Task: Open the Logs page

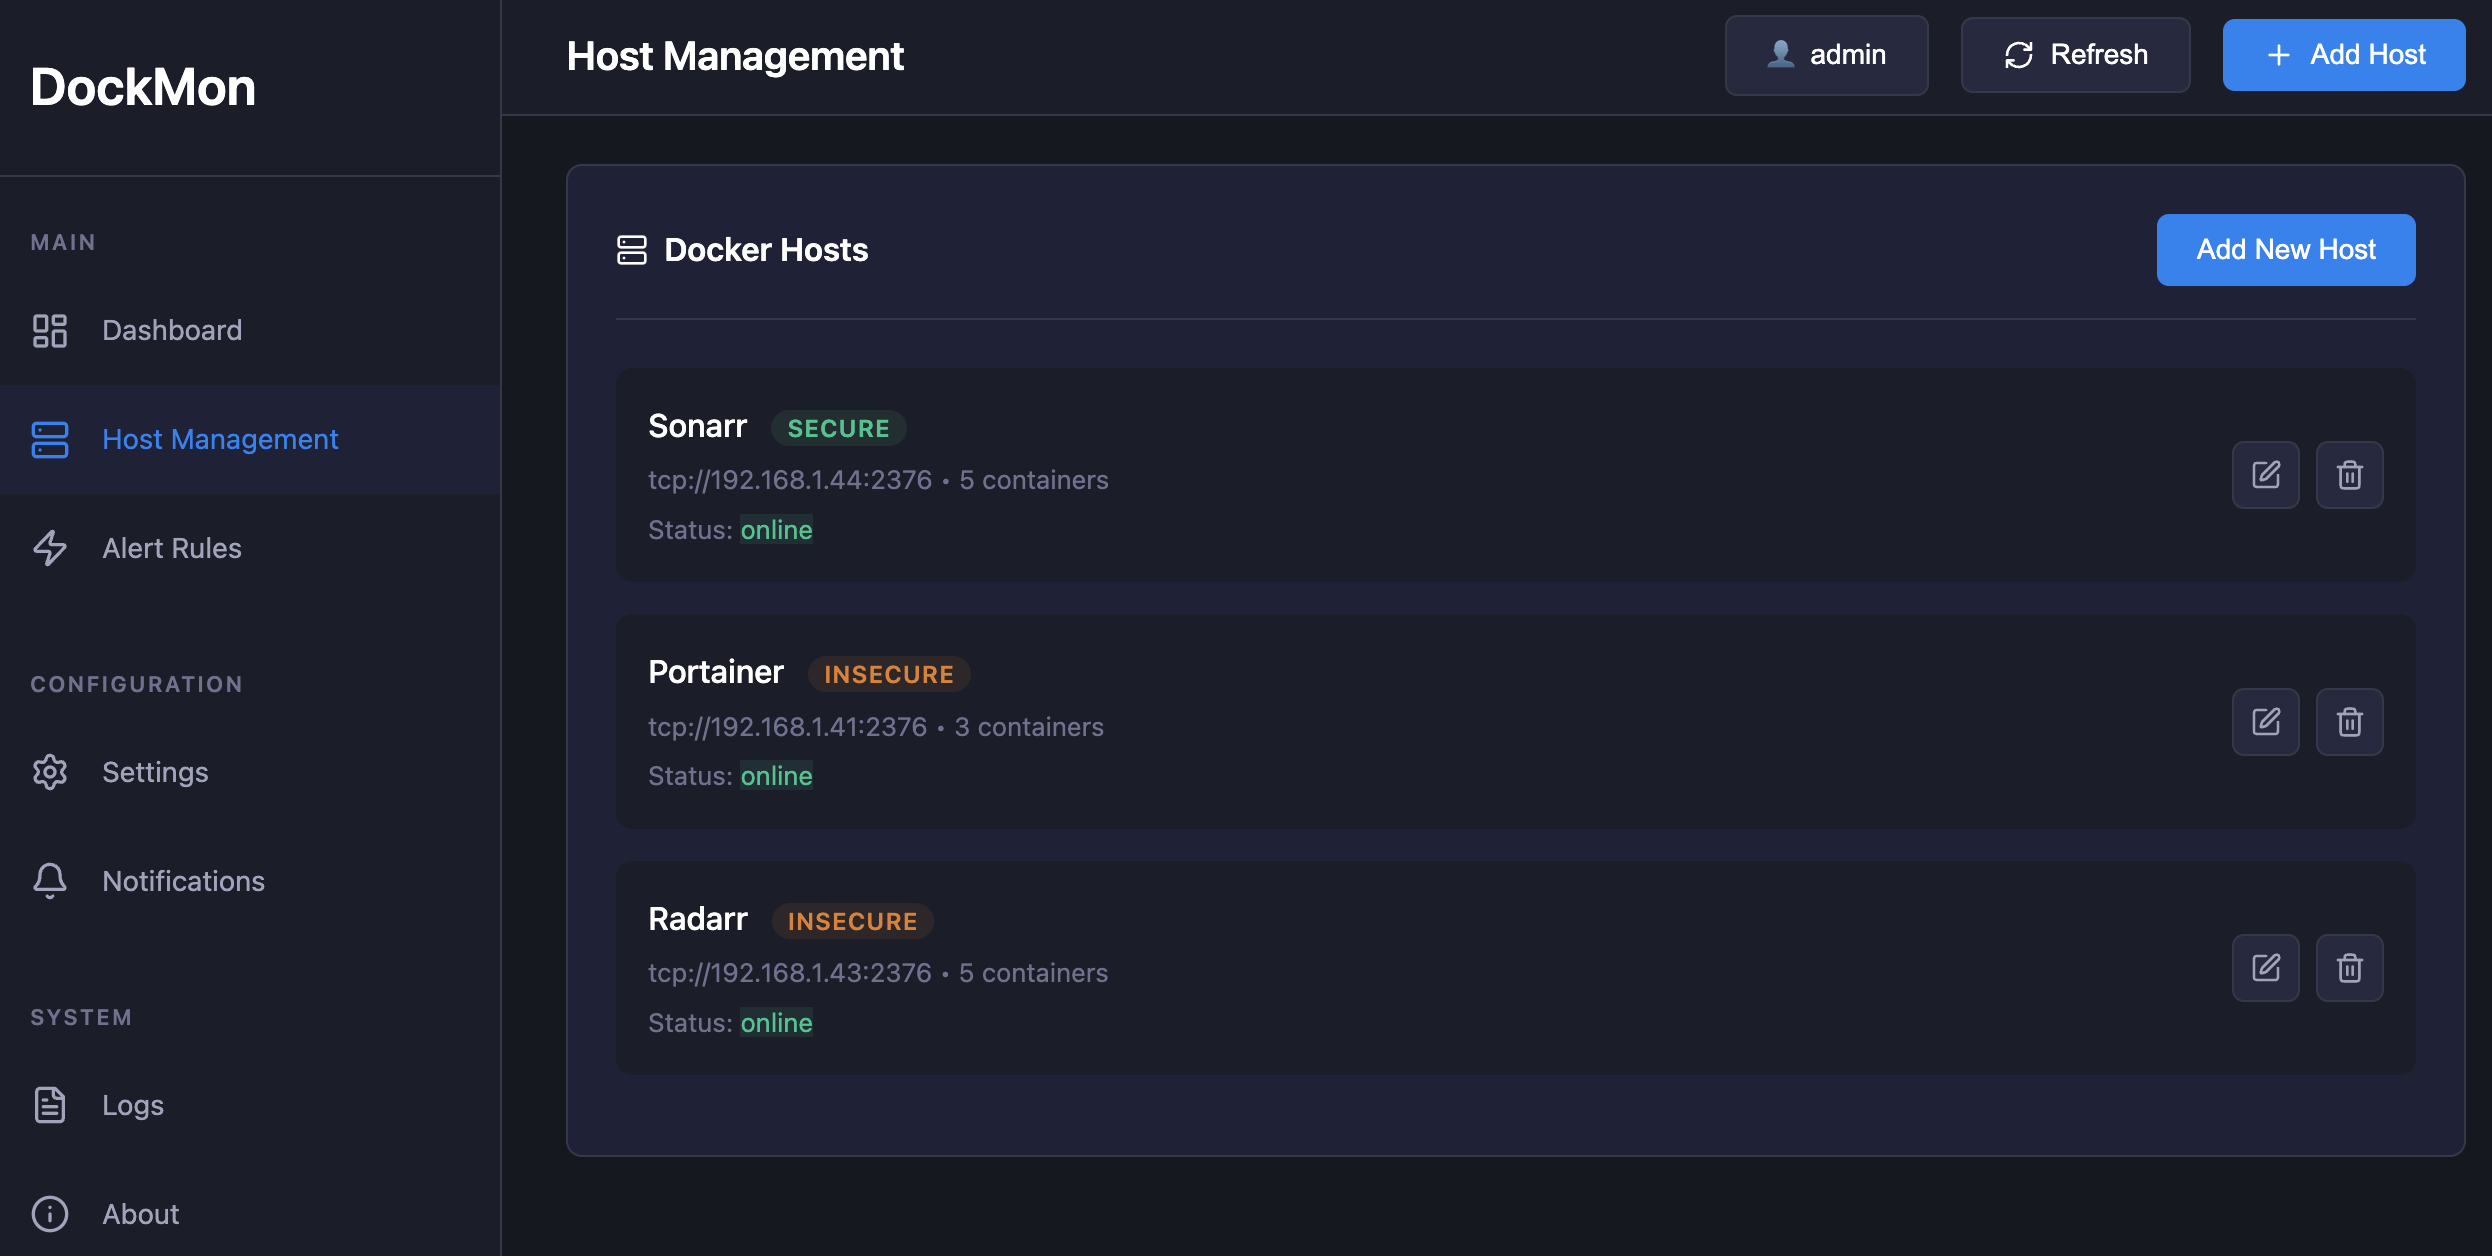Action: point(132,1105)
